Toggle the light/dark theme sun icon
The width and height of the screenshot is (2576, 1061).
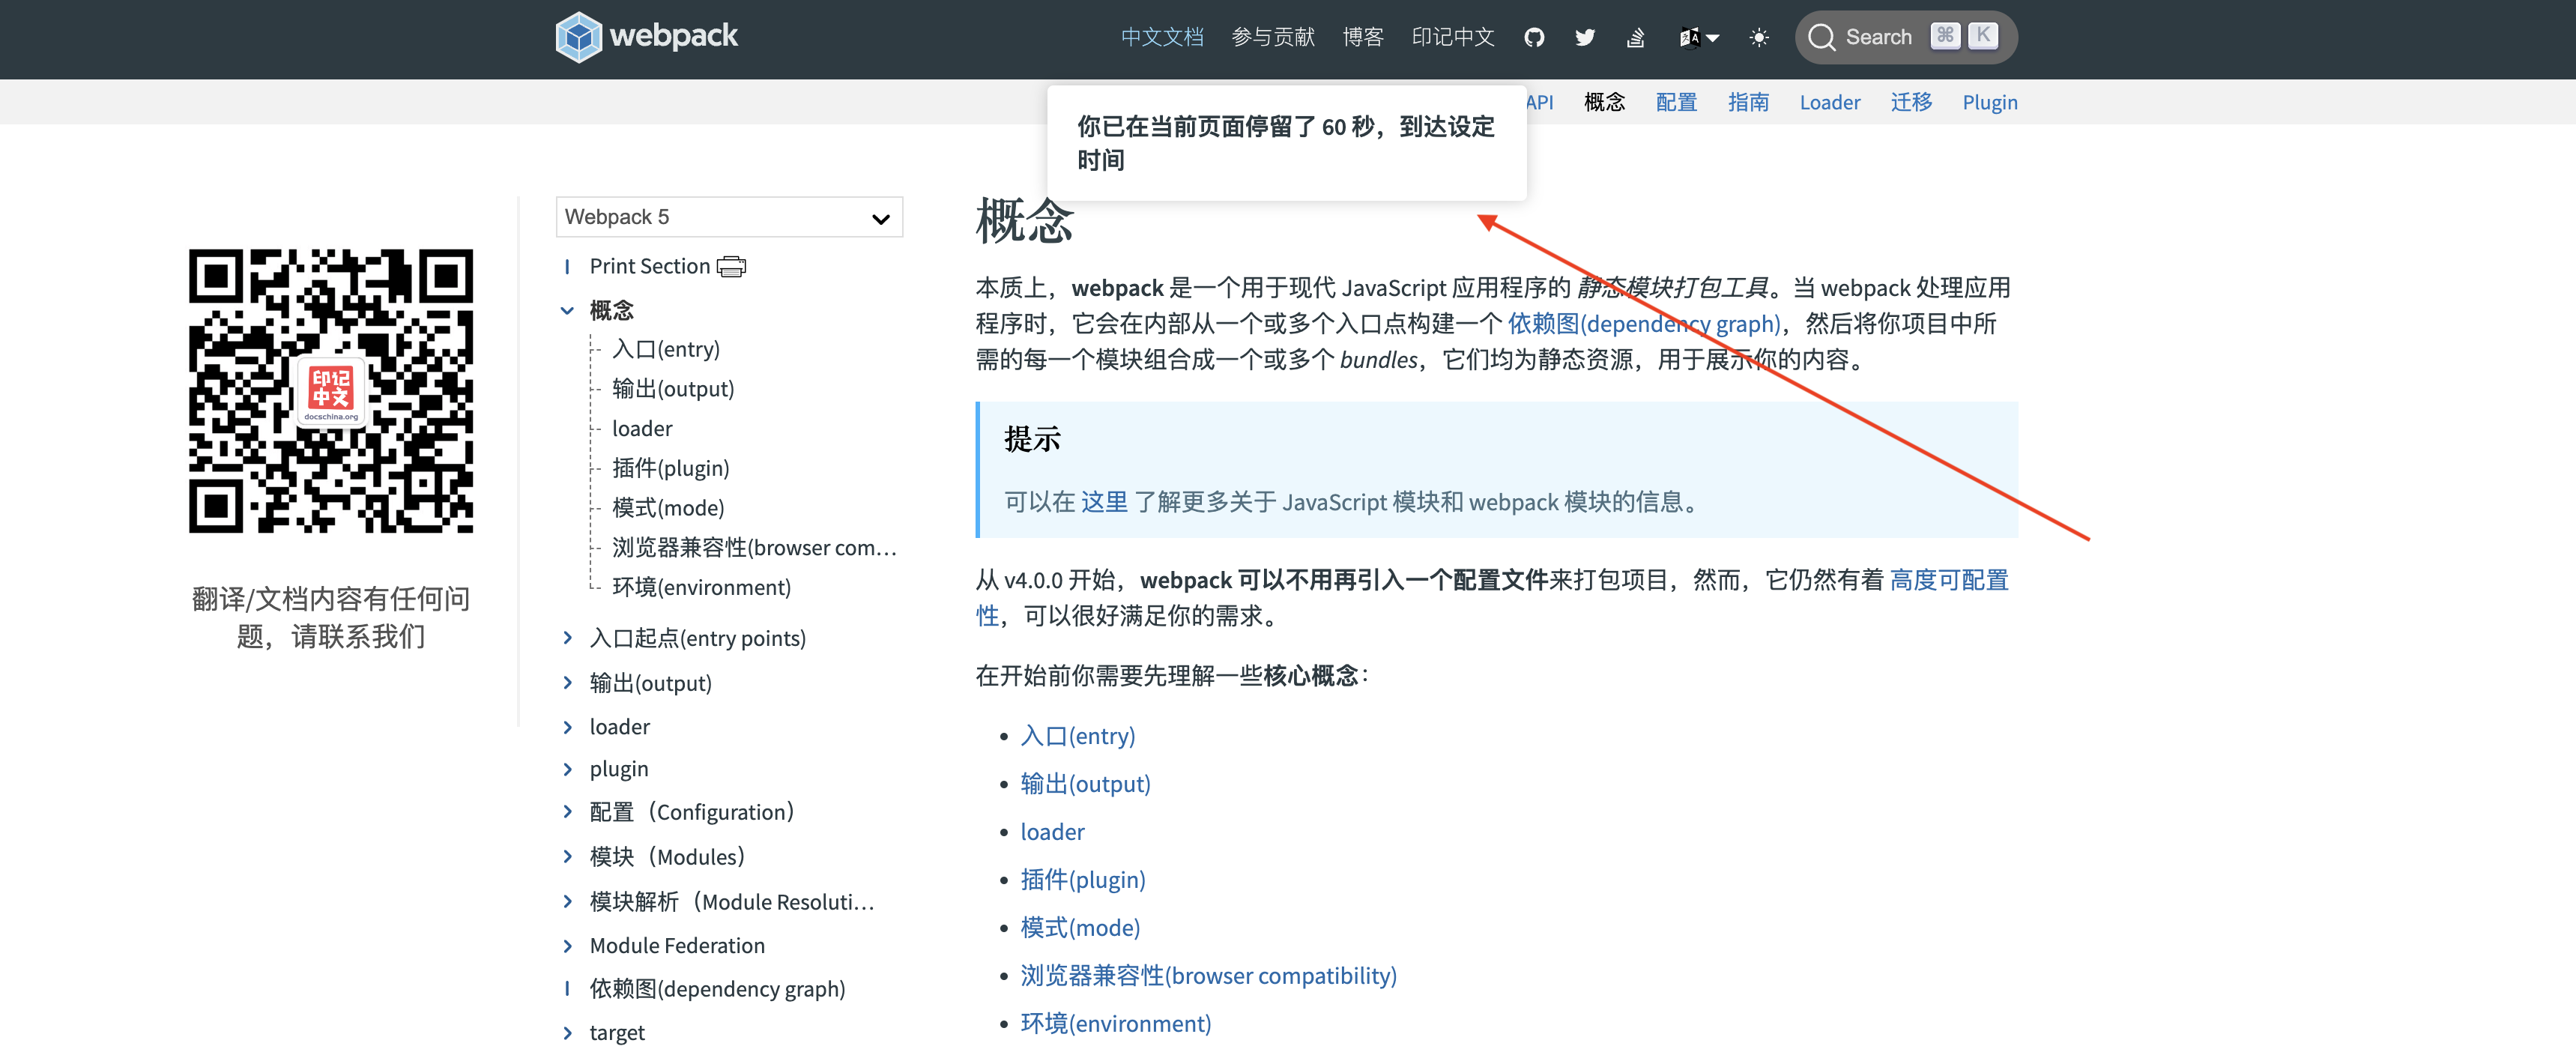click(1759, 38)
